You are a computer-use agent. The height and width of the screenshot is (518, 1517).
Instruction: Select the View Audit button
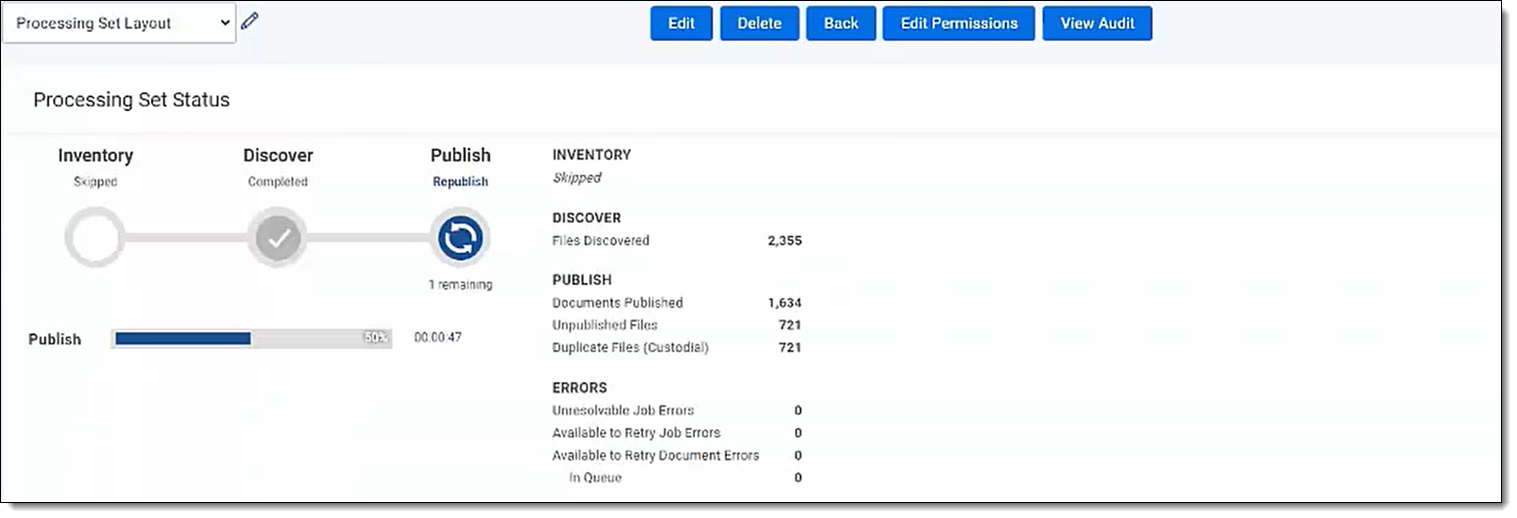pos(1097,24)
